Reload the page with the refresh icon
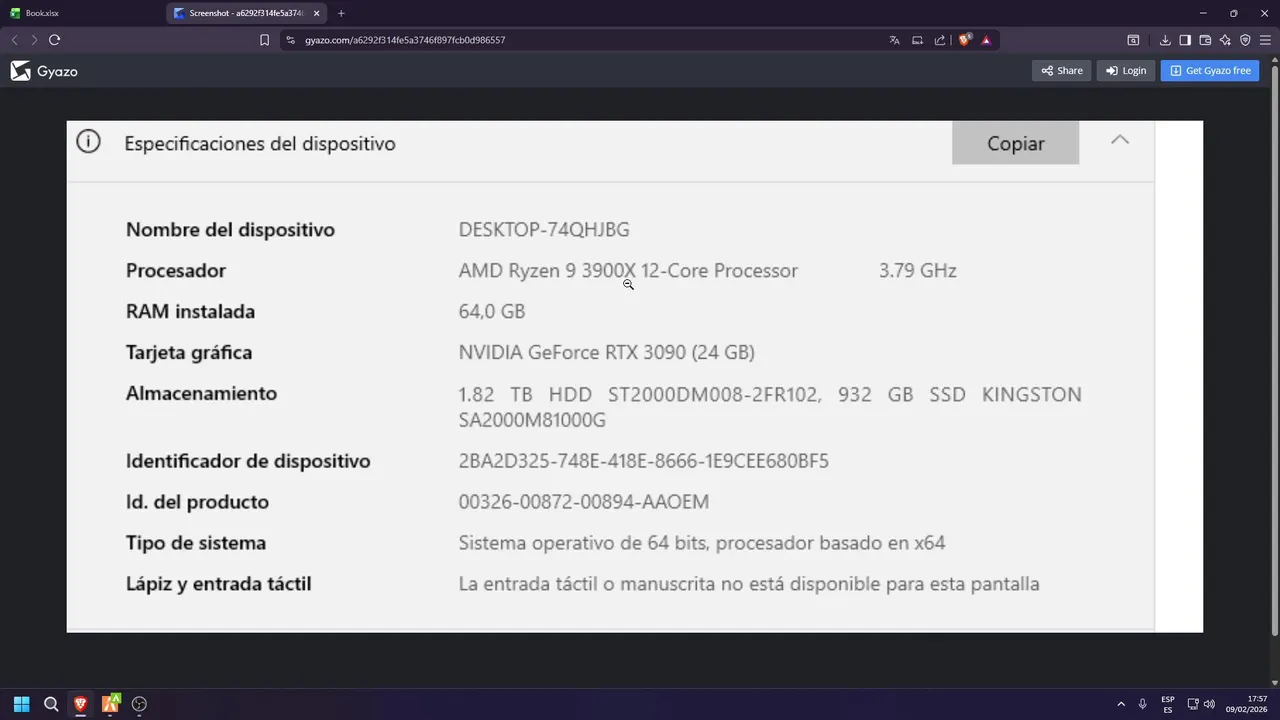1280x720 pixels. pyautogui.click(x=54, y=40)
